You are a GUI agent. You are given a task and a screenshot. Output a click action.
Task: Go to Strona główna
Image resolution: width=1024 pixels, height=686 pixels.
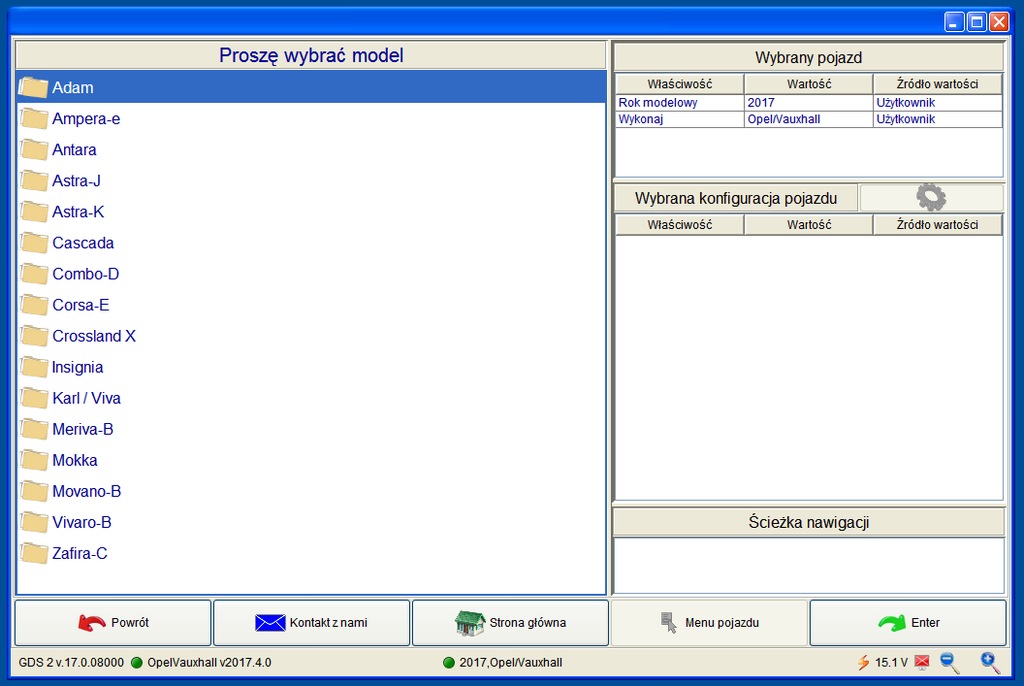pyautogui.click(x=510, y=623)
